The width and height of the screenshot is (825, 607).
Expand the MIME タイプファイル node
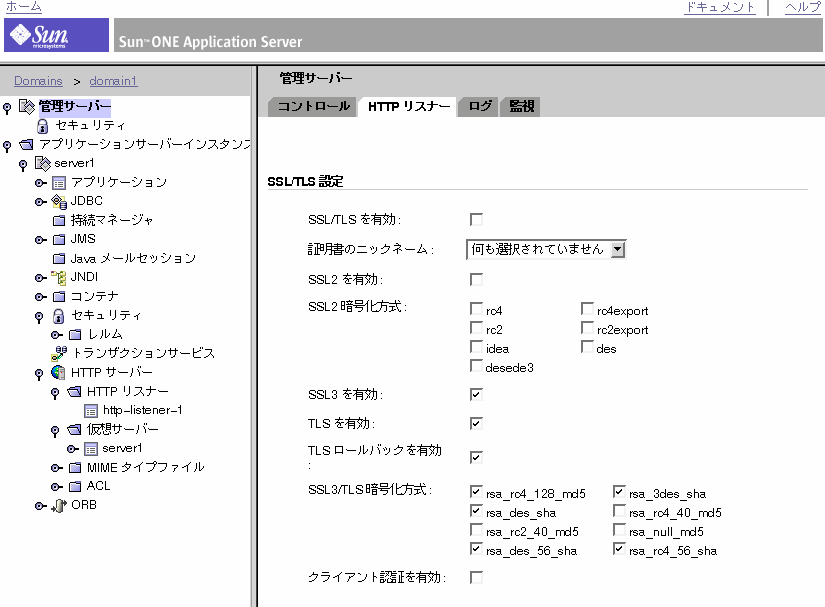[57, 468]
